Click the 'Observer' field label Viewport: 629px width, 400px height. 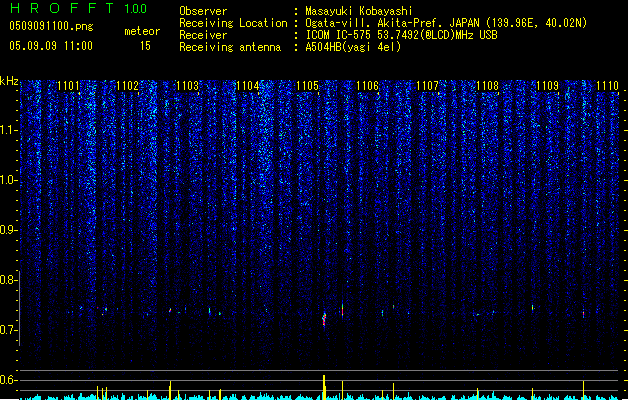click(203, 11)
